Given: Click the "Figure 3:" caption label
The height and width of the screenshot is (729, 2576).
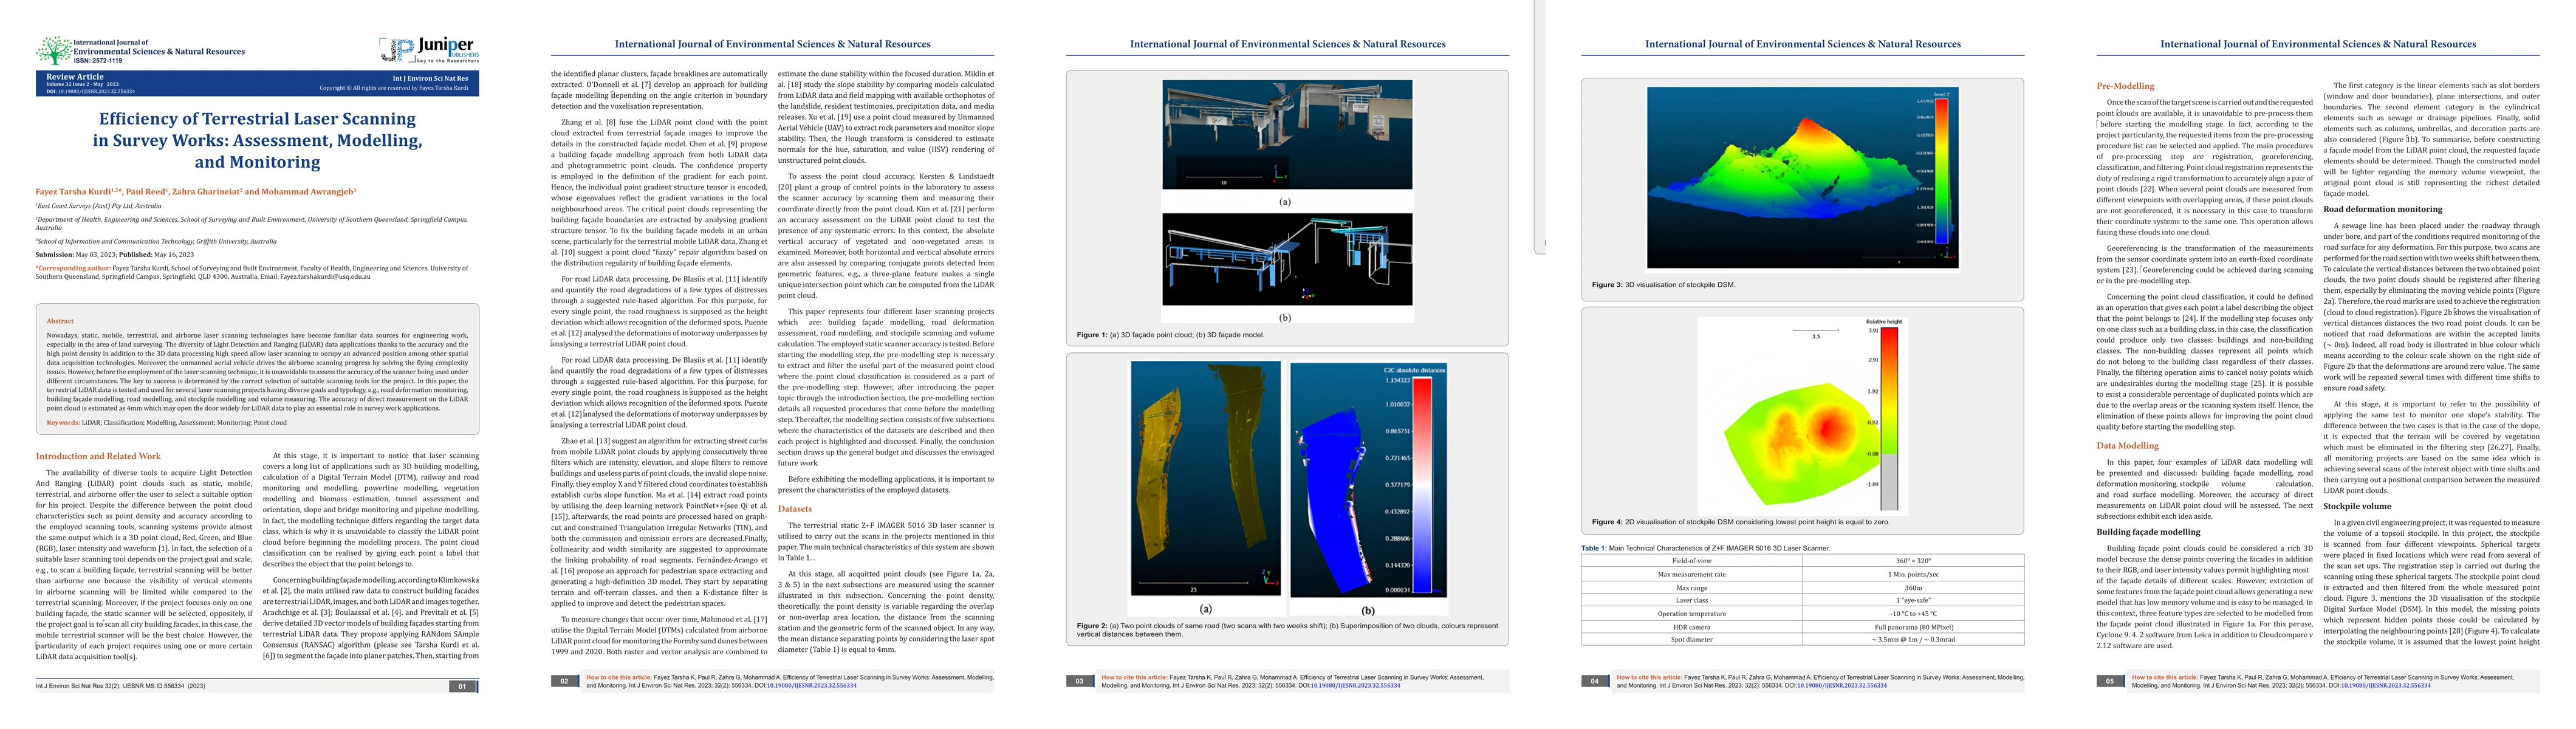Looking at the screenshot, I should pos(1607,285).
